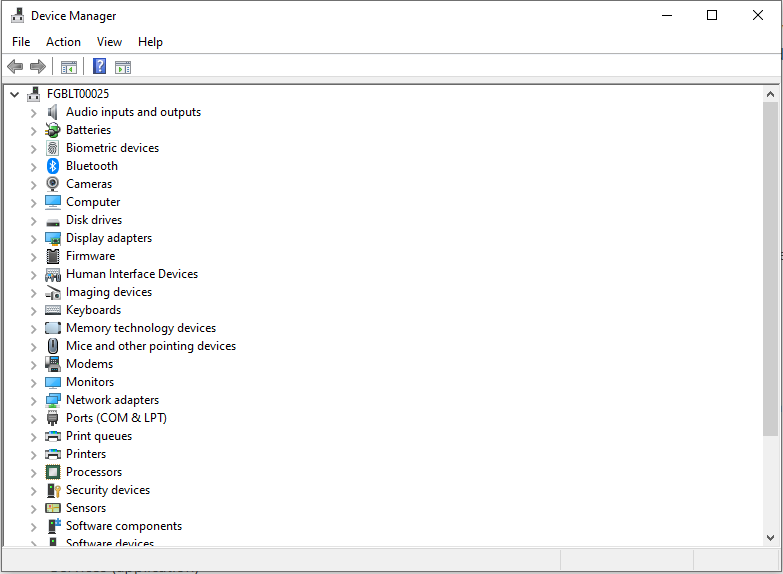Click the Keyboards icon

[x=52, y=310]
